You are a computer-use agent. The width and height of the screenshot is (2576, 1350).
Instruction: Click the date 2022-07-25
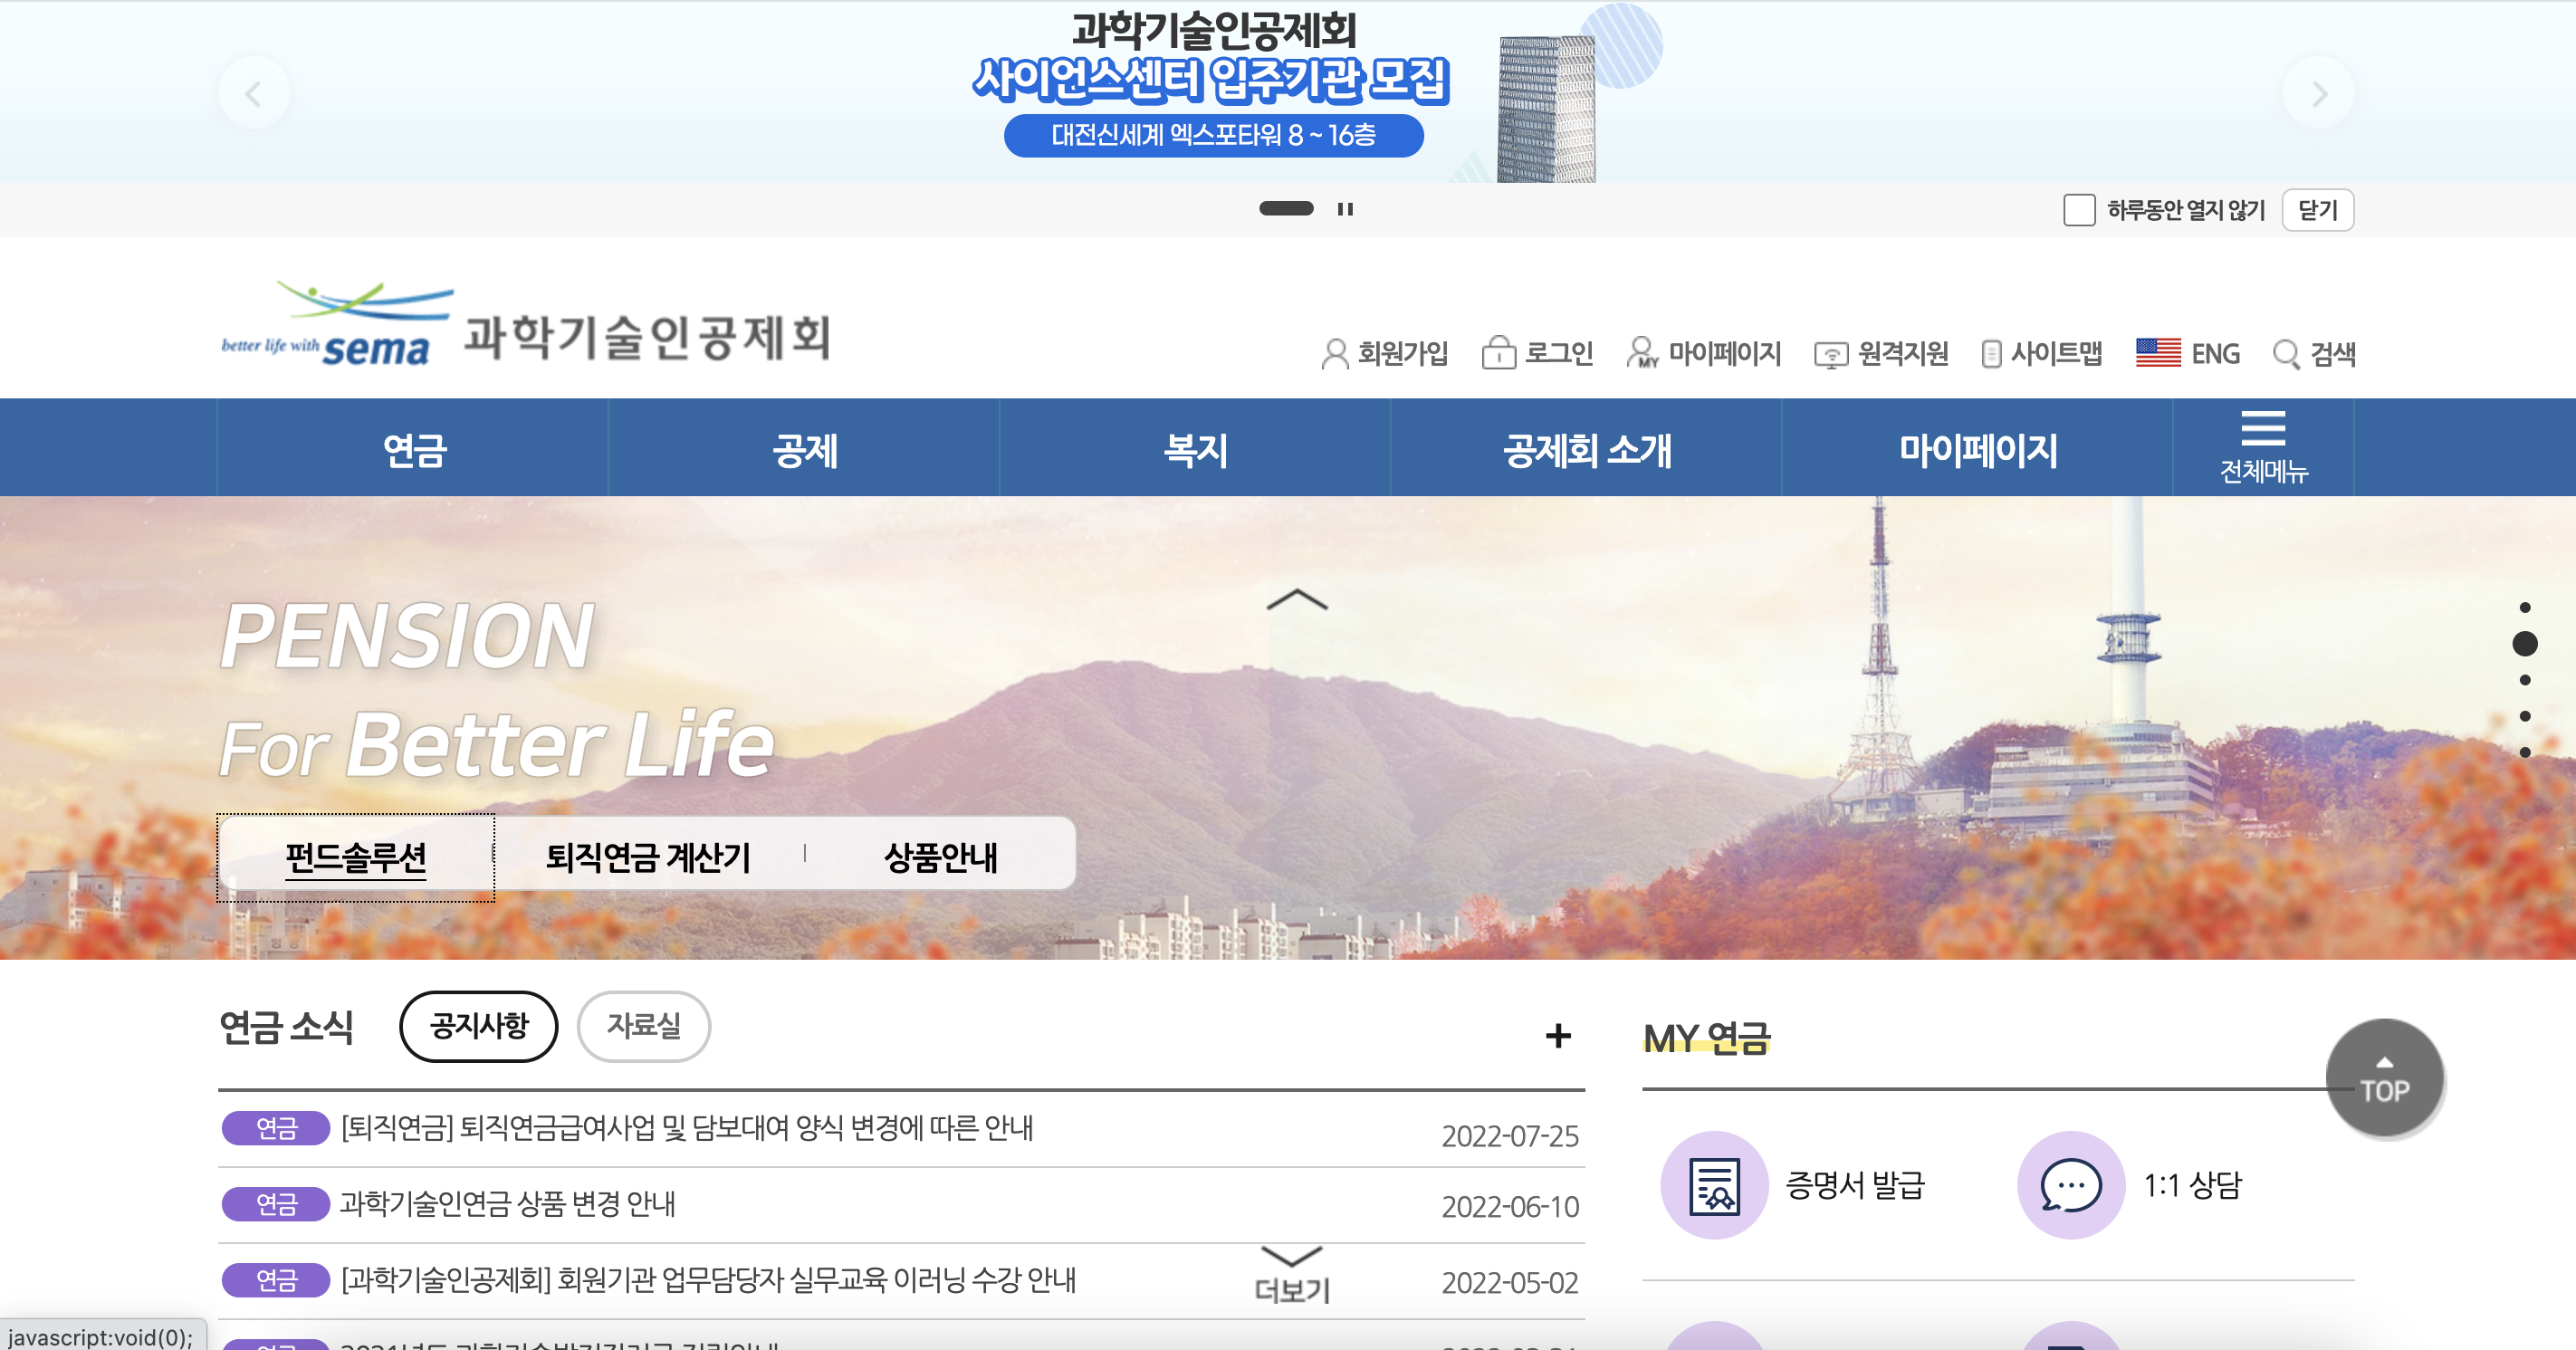click(1510, 1136)
